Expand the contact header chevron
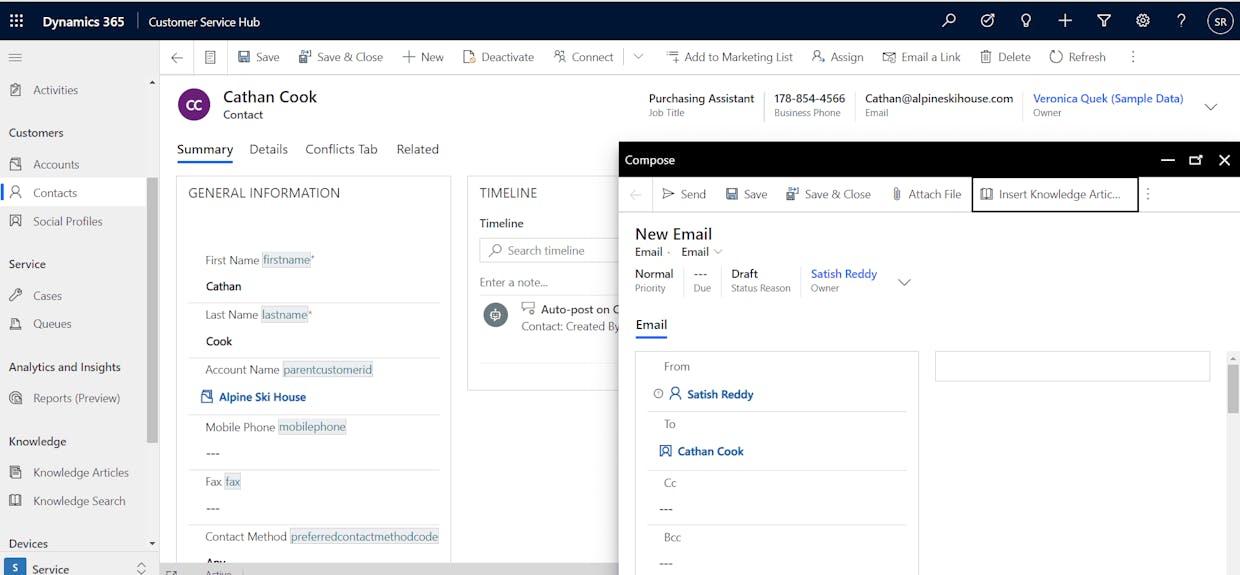The image size is (1240, 575). 1211,107
